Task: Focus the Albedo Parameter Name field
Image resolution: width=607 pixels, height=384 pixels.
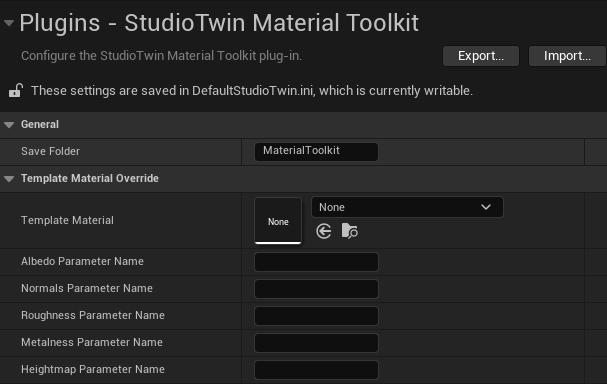Action: pos(316,262)
